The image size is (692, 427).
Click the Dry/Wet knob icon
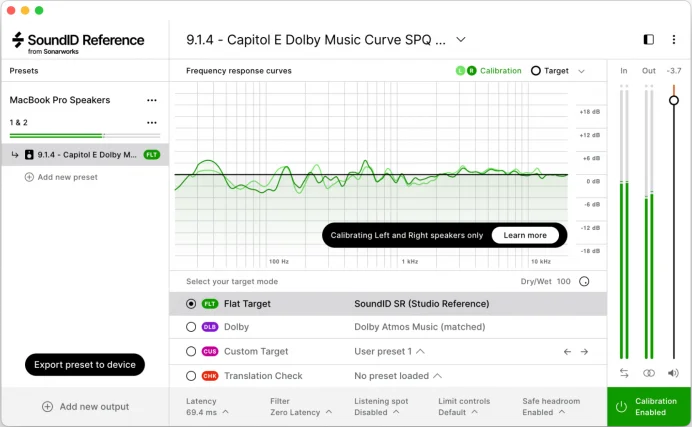pyautogui.click(x=584, y=281)
